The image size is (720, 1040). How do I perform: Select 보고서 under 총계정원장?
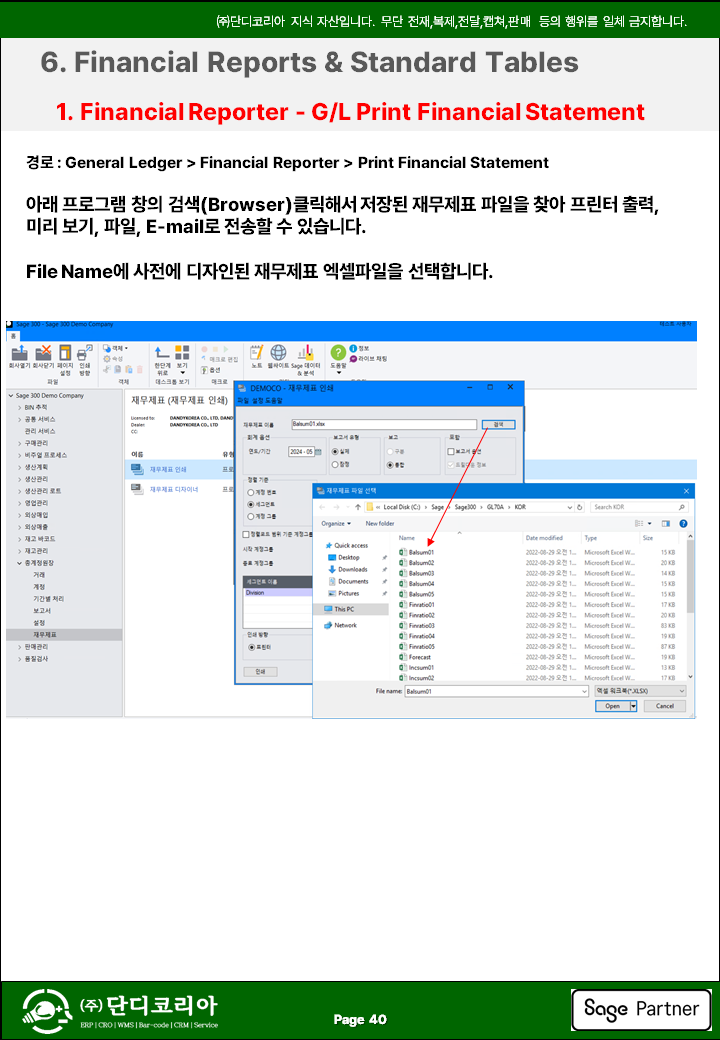pos(42,611)
